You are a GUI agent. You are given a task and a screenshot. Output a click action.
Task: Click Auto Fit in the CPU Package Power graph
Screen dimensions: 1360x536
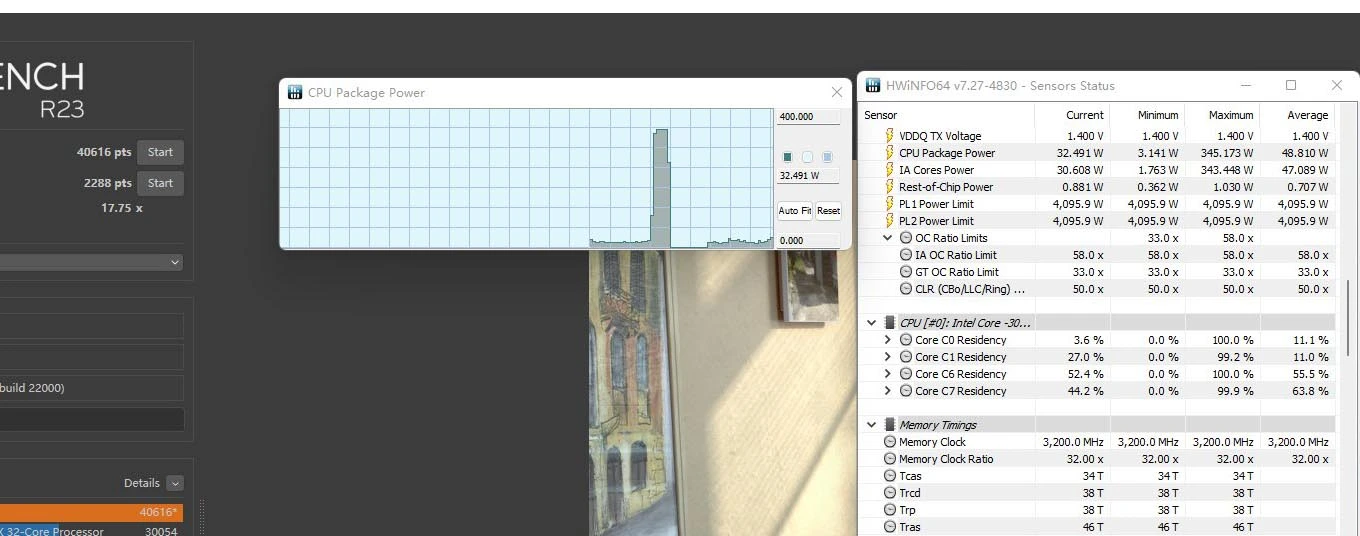click(795, 211)
